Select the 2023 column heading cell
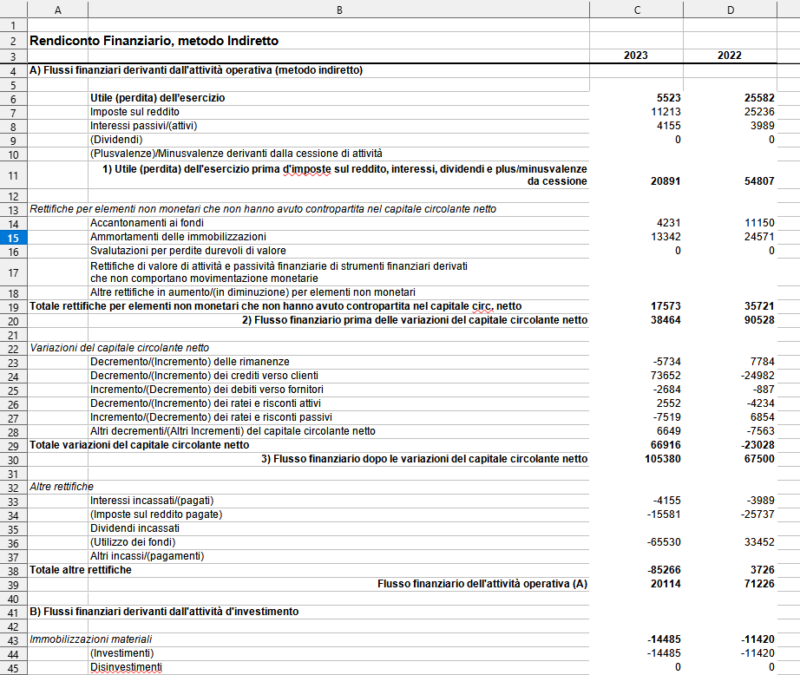 pos(635,56)
